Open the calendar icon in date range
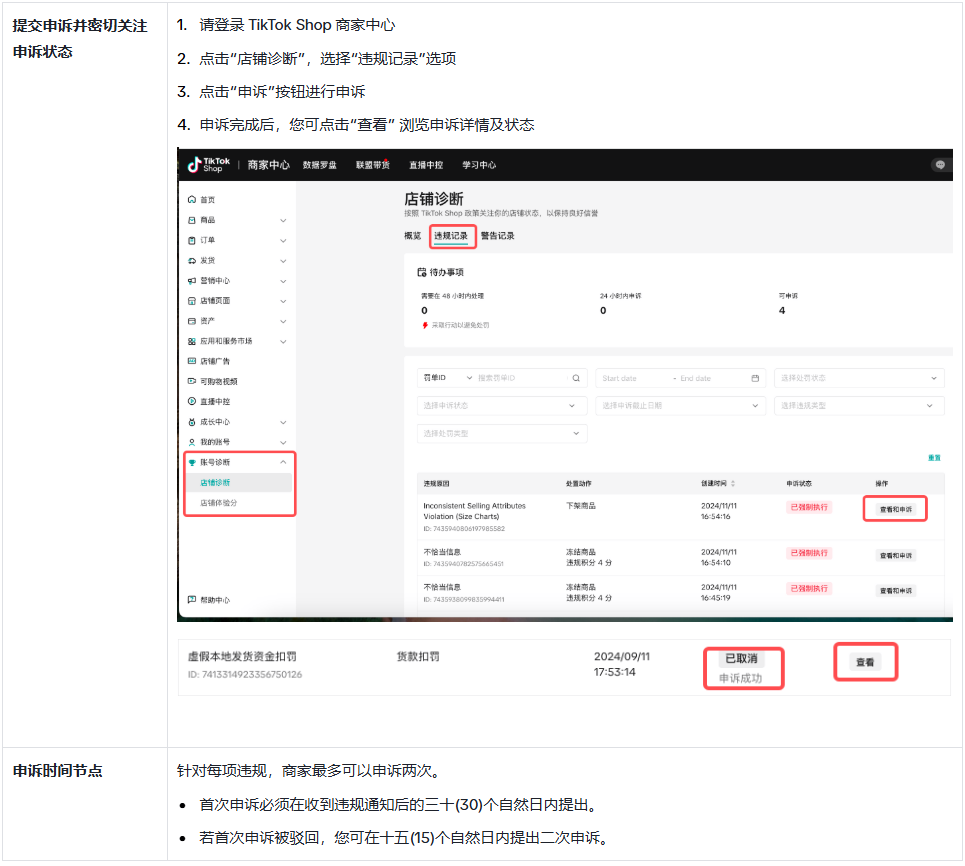The height and width of the screenshot is (866, 965). click(756, 379)
